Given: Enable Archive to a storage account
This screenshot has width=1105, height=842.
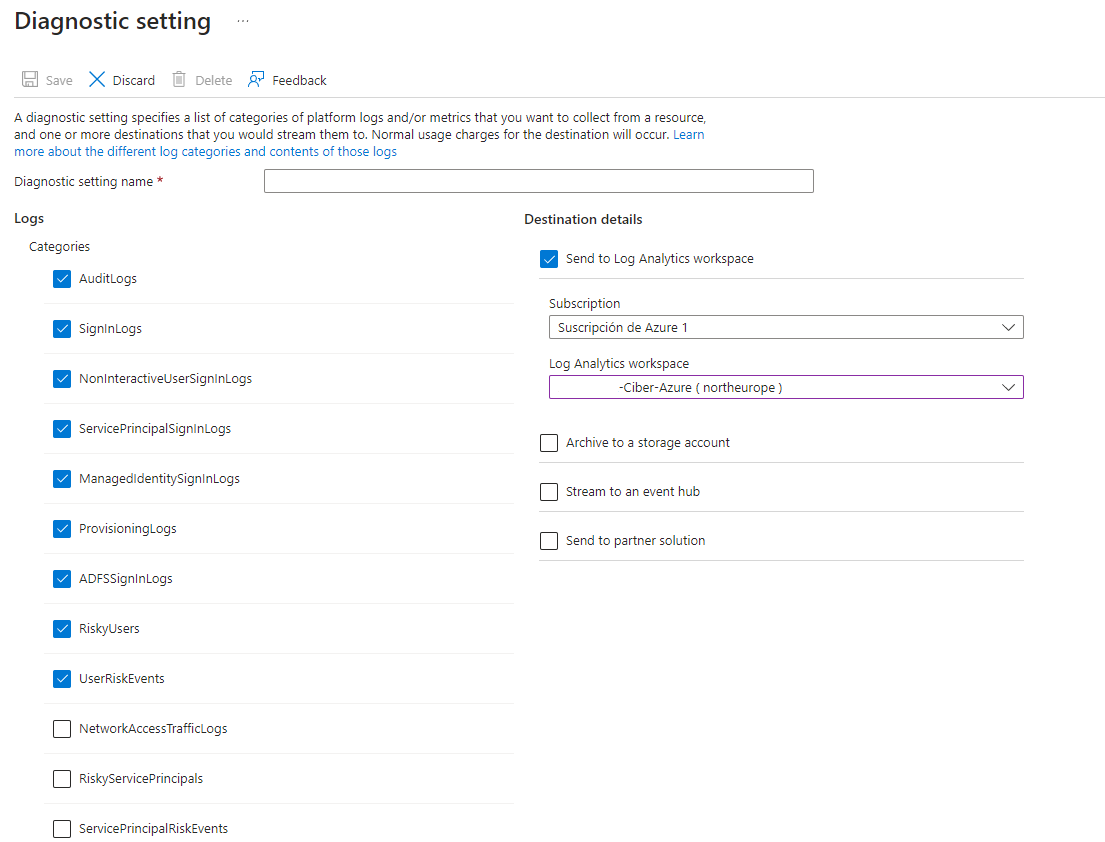Looking at the screenshot, I should [x=549, y=443].
